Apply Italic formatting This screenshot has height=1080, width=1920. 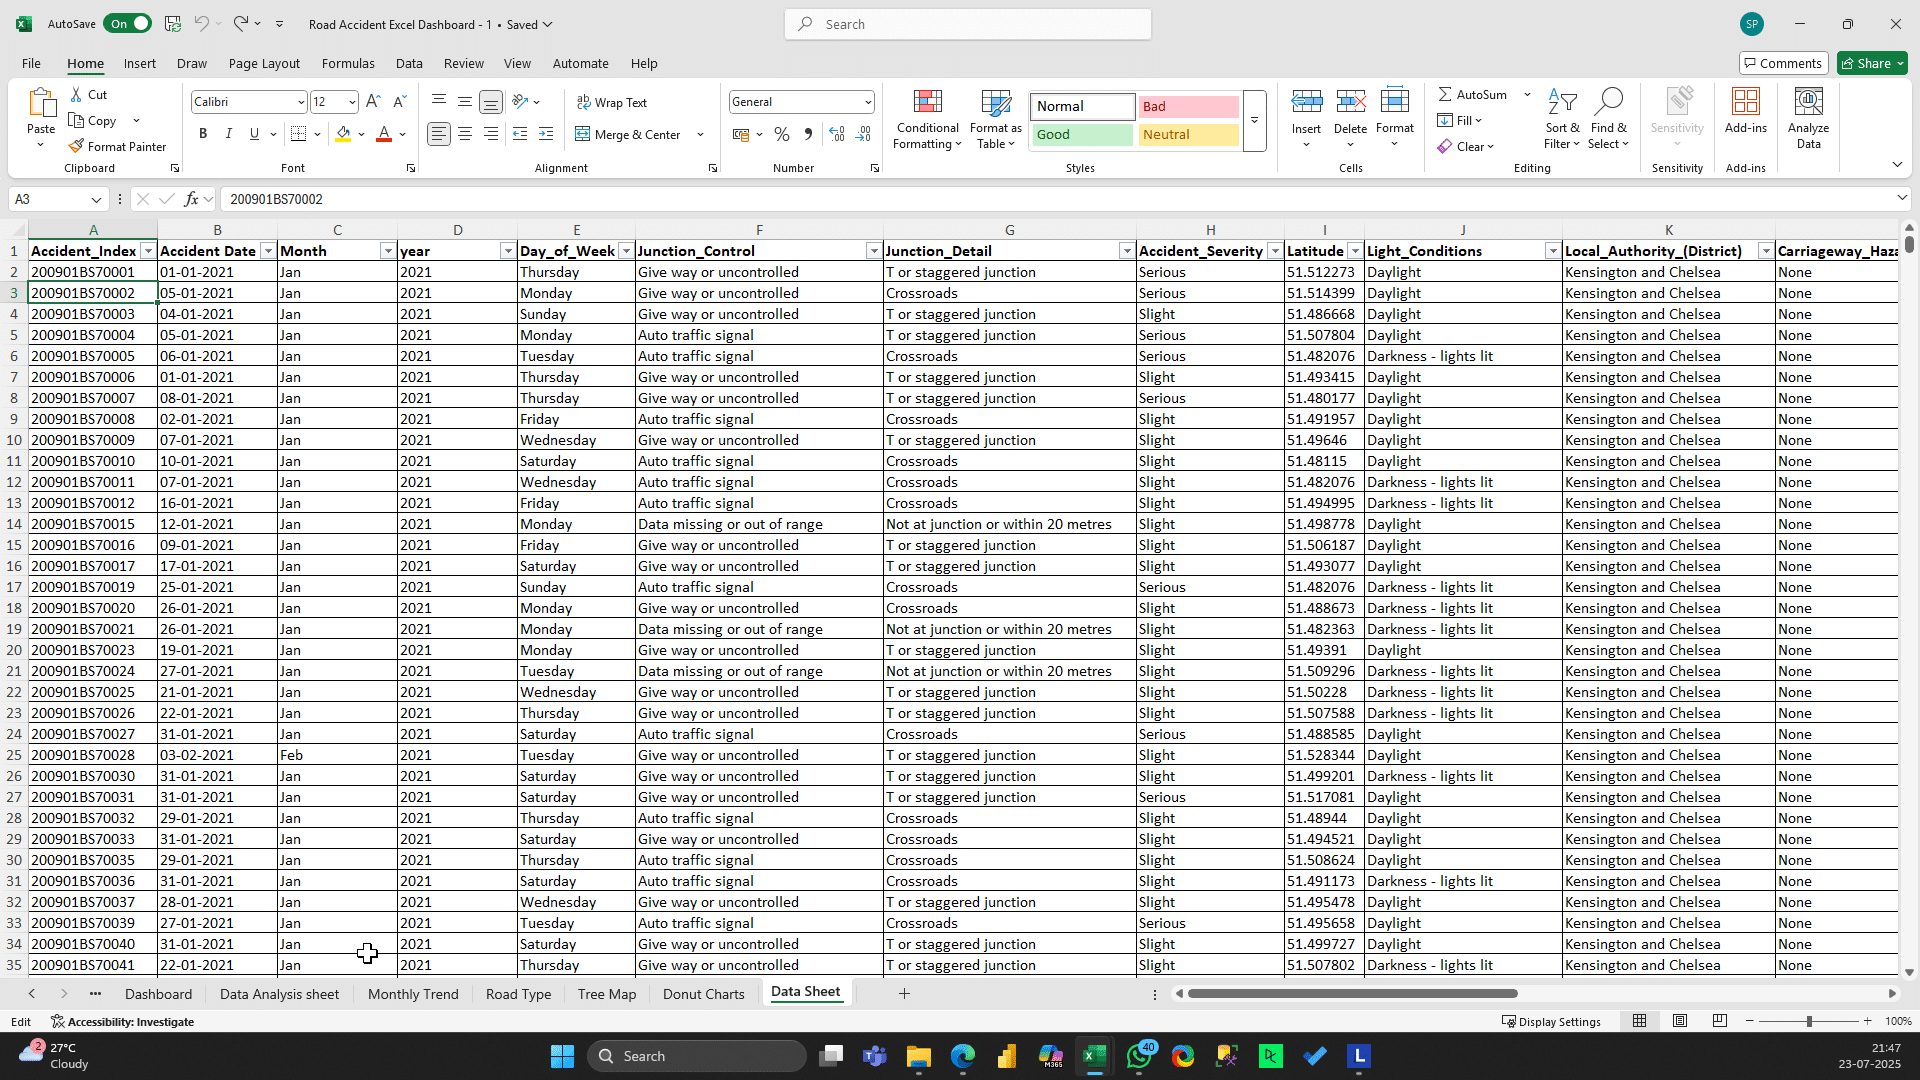click(229, 134)
